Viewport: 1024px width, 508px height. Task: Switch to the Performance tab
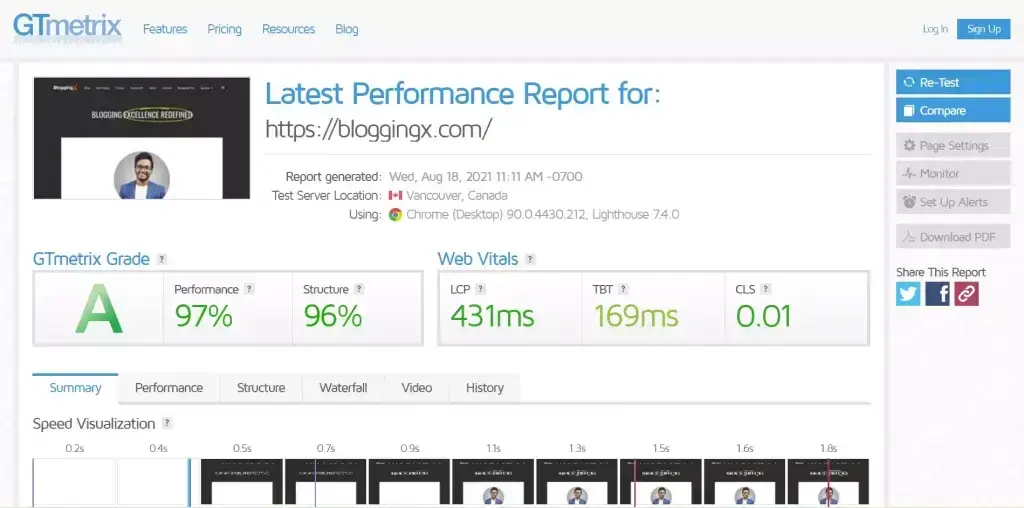pyautogui.click(x=169, y=388)
